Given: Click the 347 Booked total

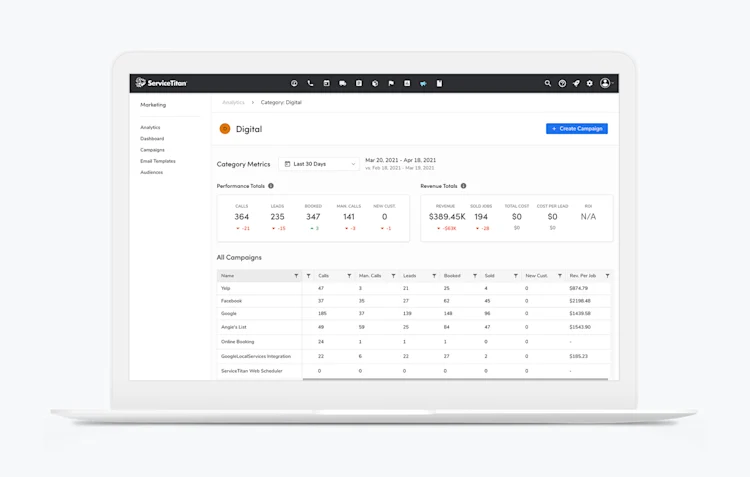Looking at the screenshot, I should coord(313,217).
